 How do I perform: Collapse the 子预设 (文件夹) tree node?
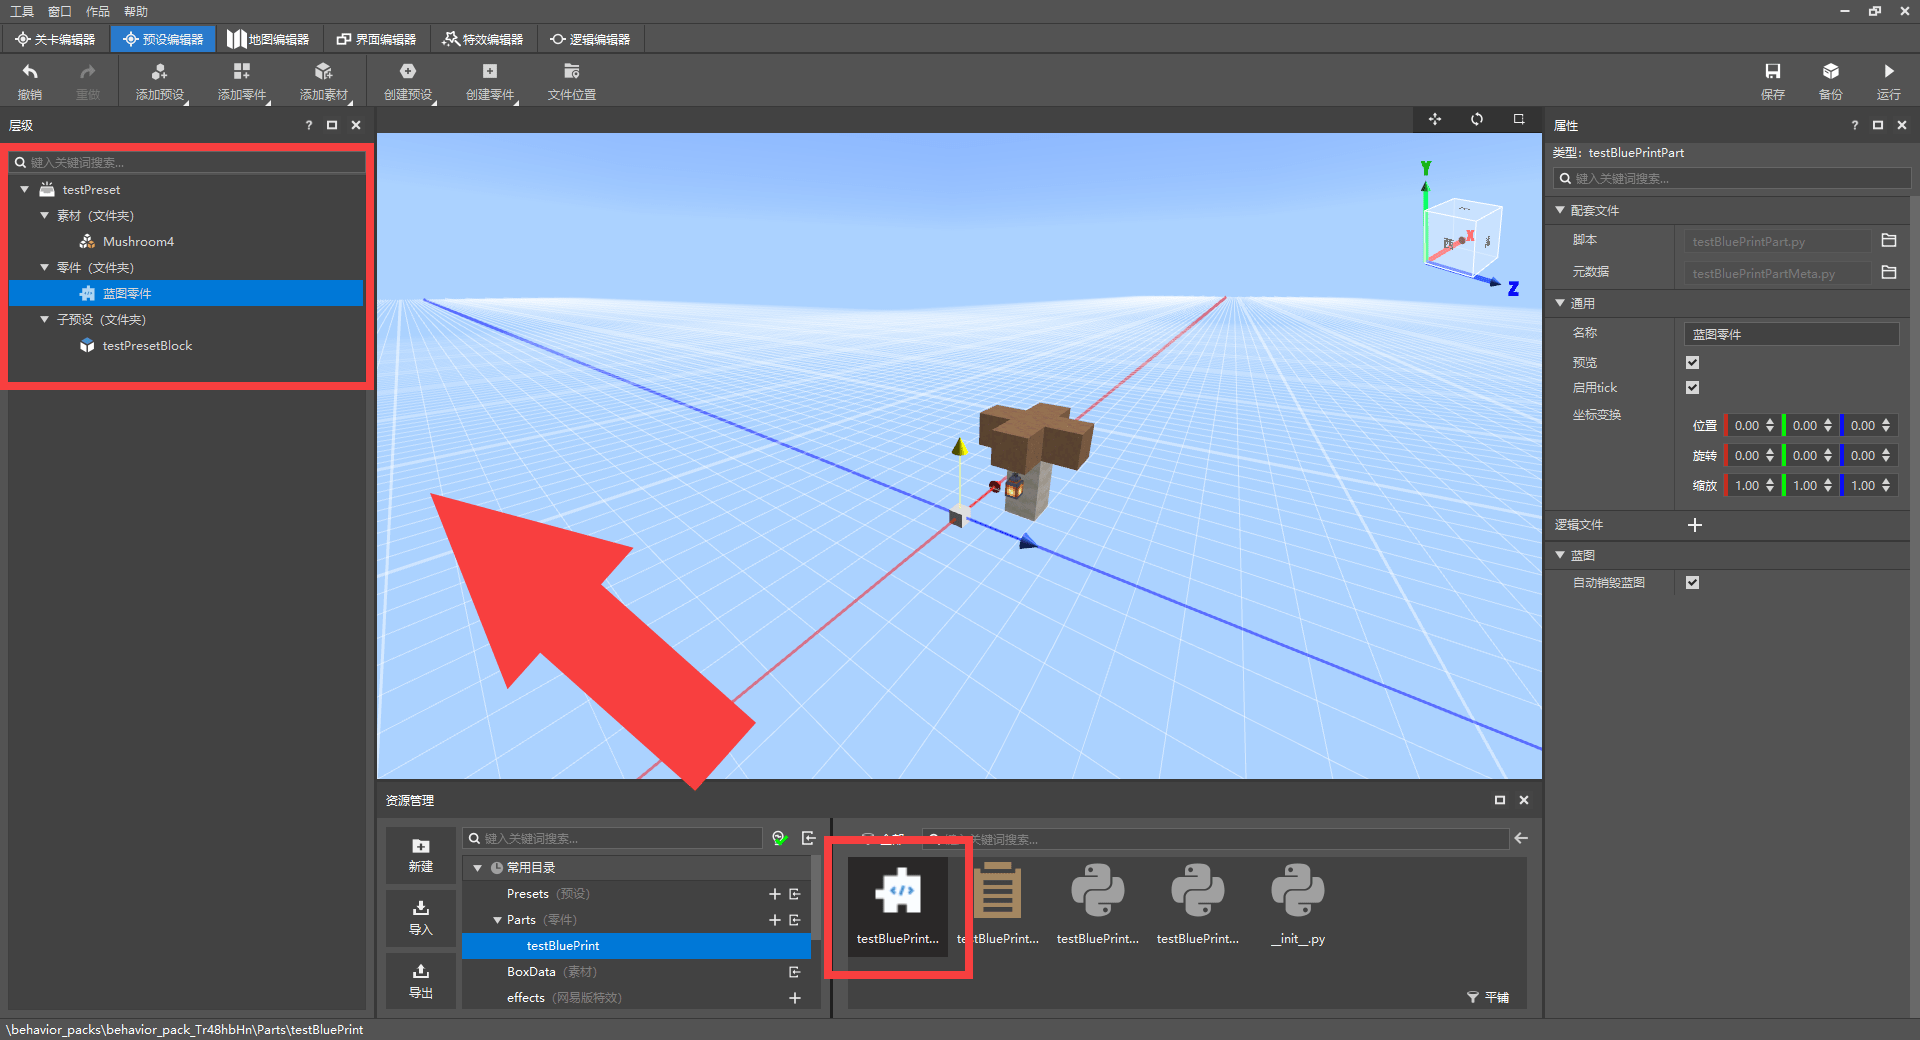[44, 319]
